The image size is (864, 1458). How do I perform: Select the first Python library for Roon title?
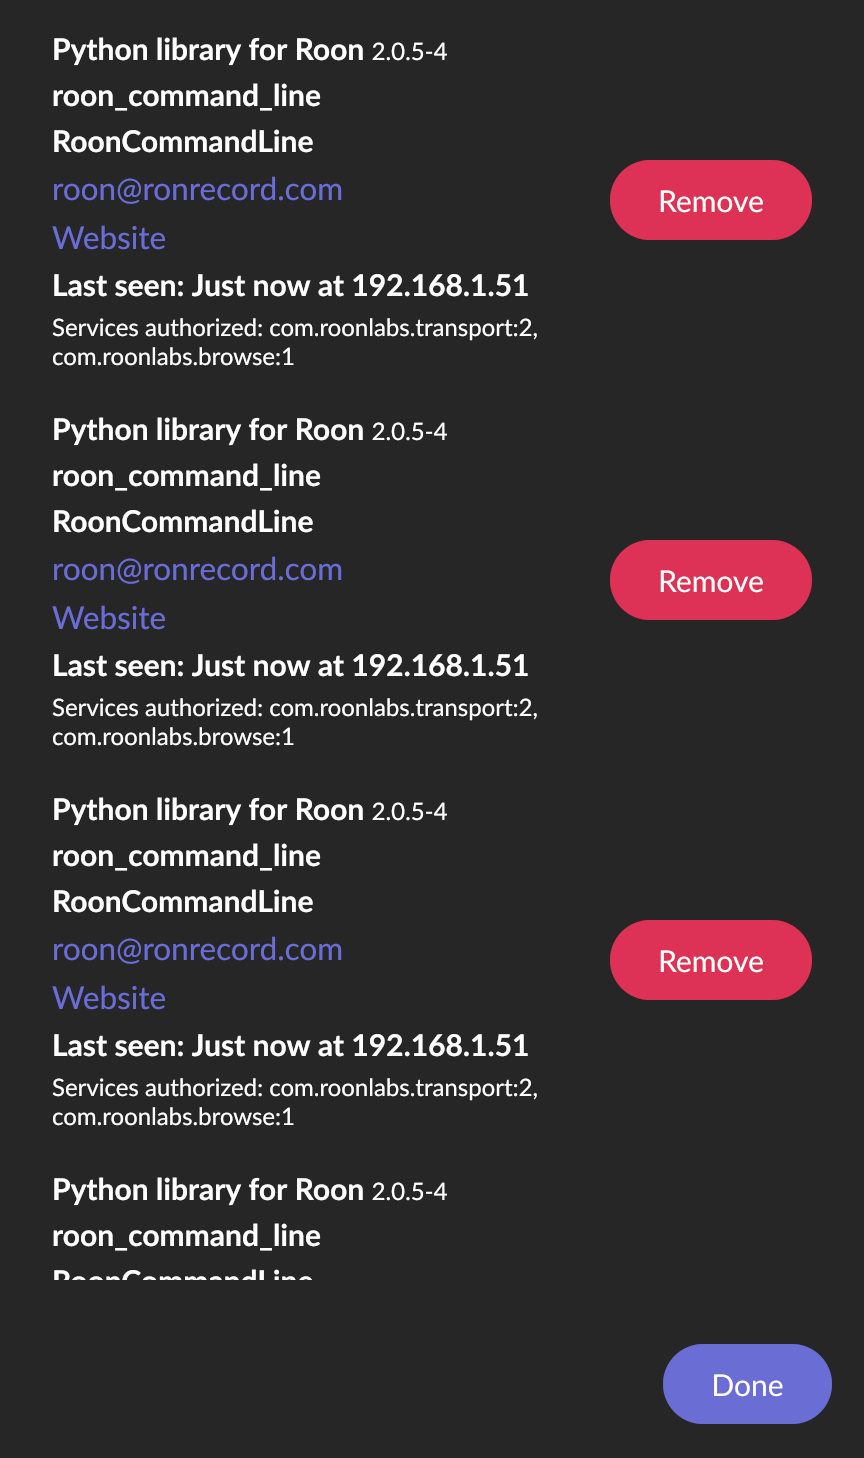[208, 50]
